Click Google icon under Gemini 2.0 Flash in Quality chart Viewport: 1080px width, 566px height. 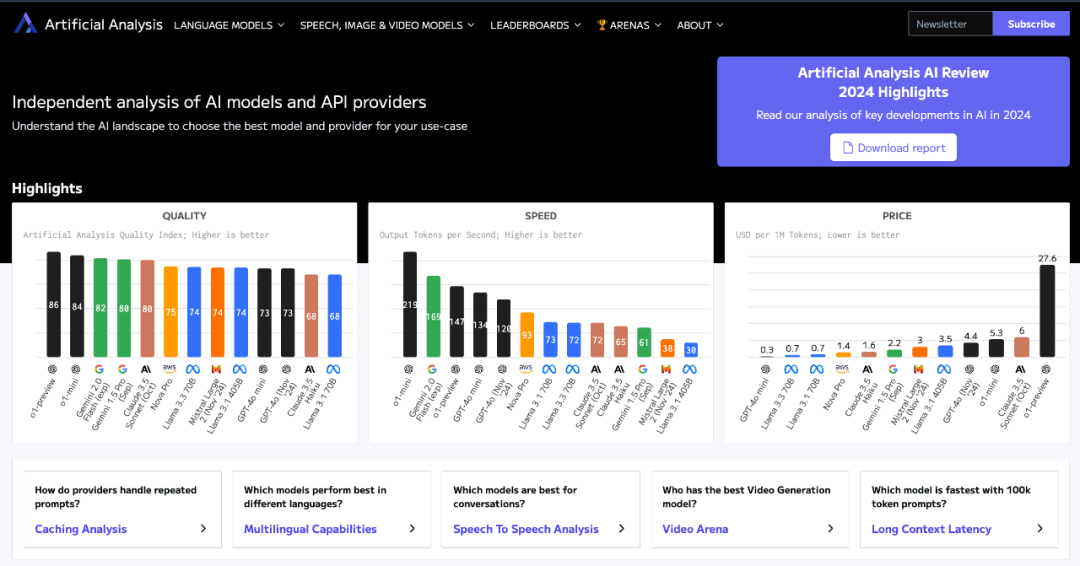coord(99,370)
